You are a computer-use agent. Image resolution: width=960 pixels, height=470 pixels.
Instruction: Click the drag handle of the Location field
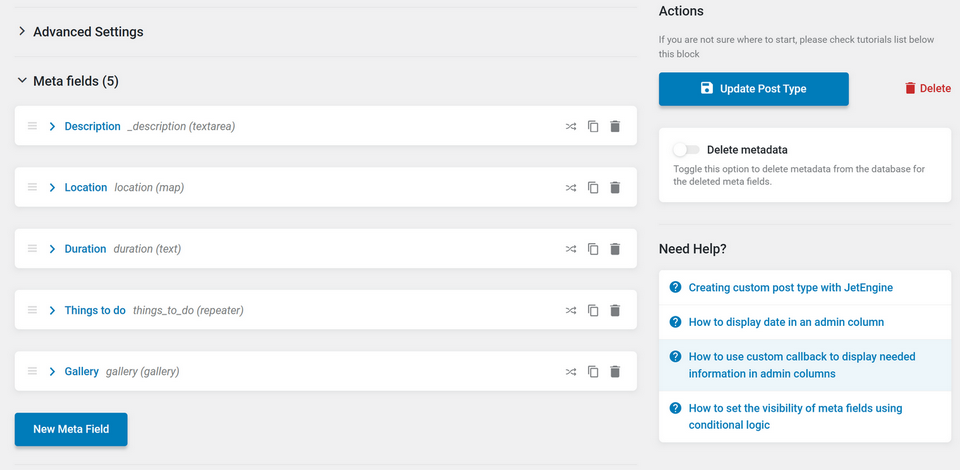(32, 187)
